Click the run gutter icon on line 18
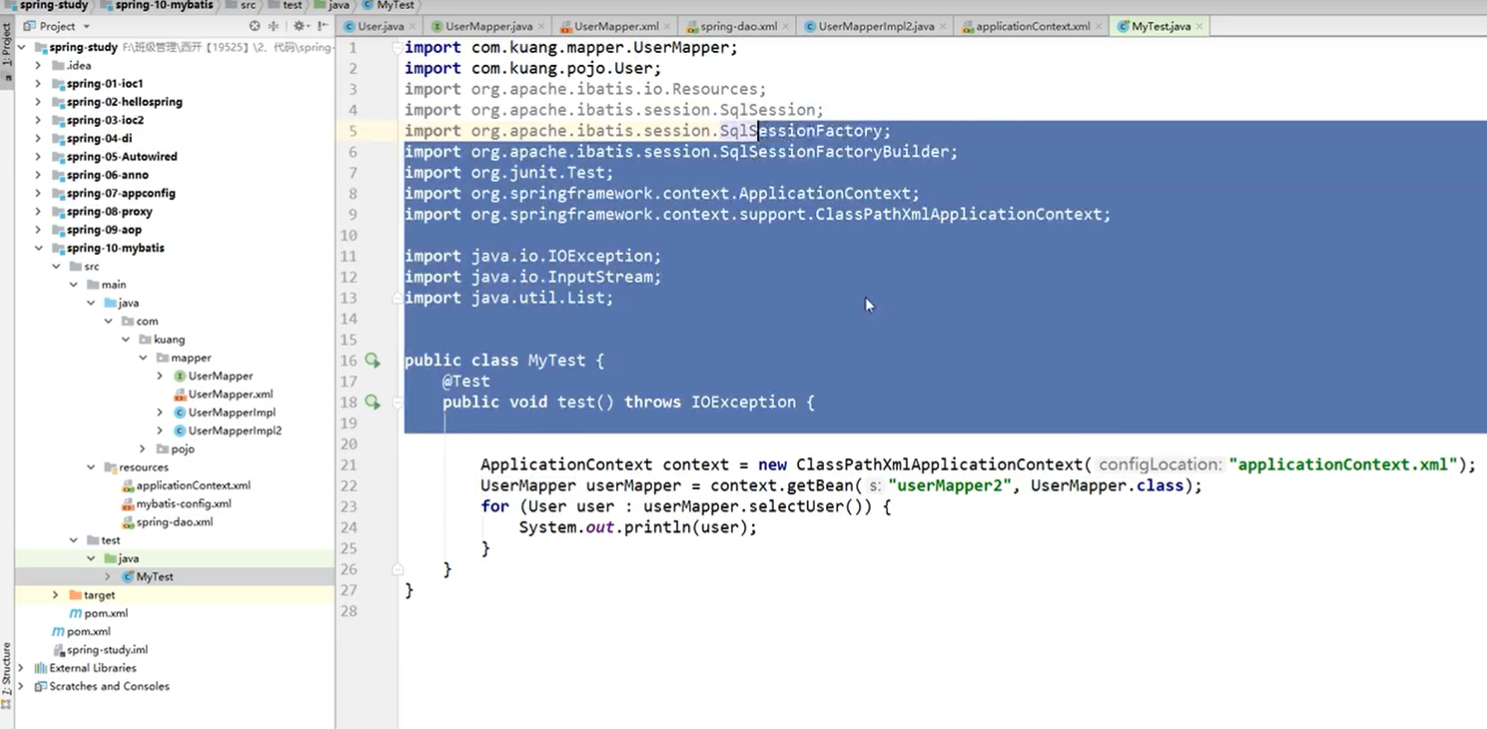The width and height of the screenshot is (1487, 729). click(373, 402)
